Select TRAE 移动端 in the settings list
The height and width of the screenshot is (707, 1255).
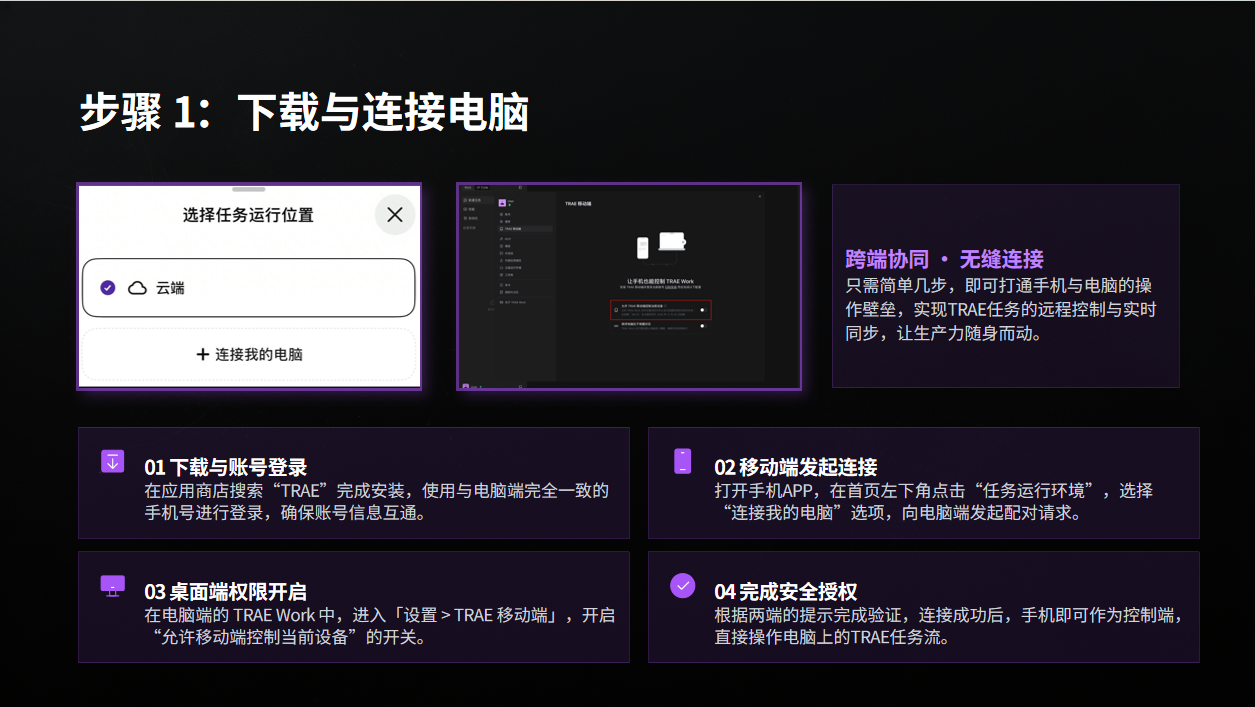525,229
